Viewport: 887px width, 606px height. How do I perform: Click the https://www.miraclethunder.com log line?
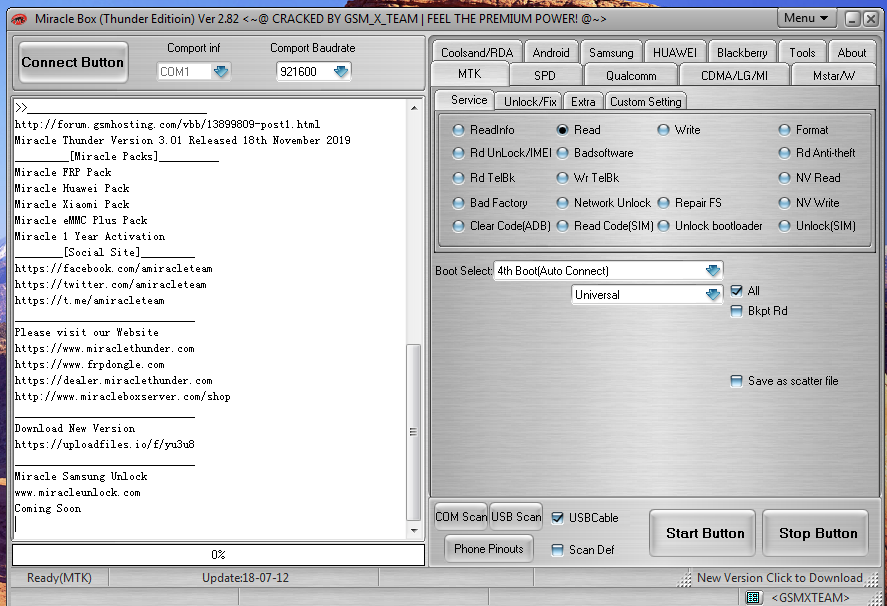[x=105, y=349]
